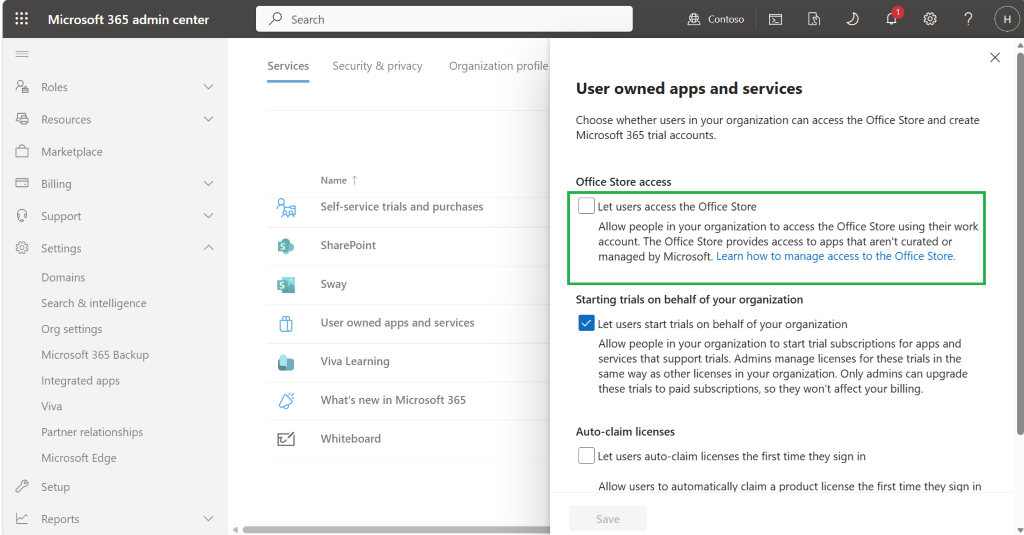Open Viva in sidebar
Viewport: 1024px width, 535px height.
pos(52,406)
